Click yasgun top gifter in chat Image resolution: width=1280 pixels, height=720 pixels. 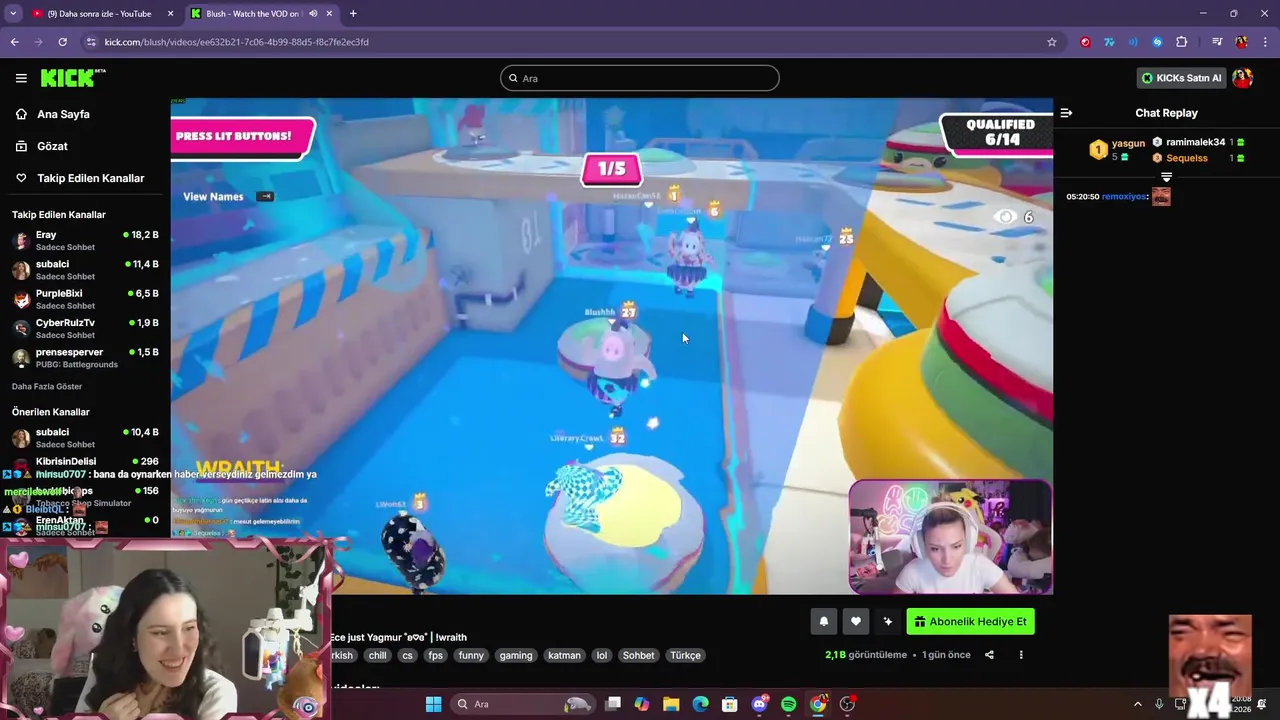point(1128,143)
